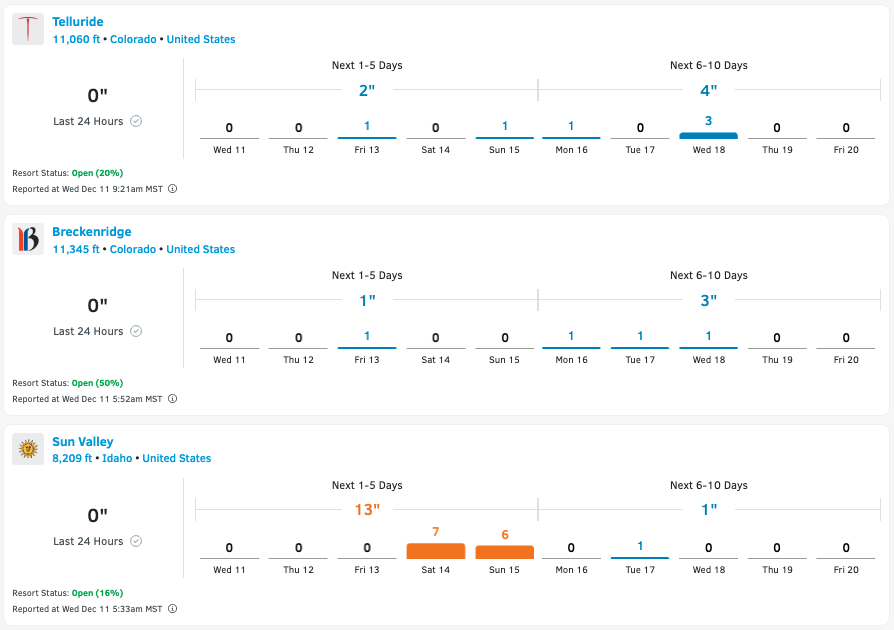Click the Telluride resort logo
Image resolution: width=894 pixels, height=630 pixels.
(27, 29)
